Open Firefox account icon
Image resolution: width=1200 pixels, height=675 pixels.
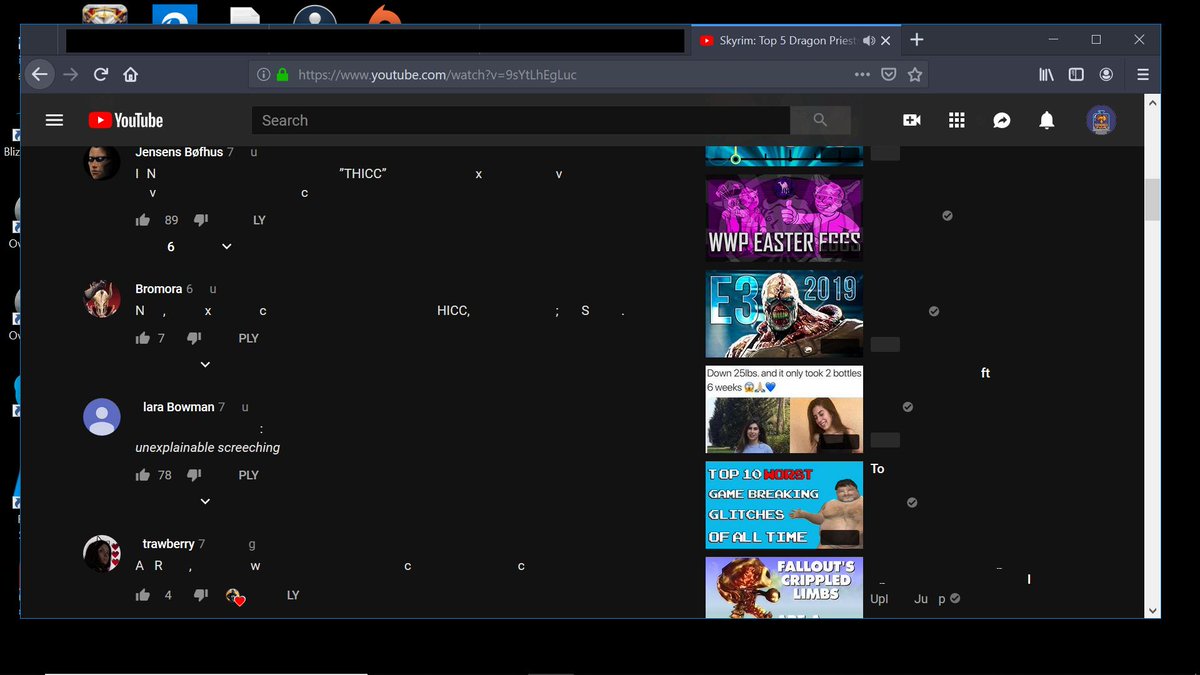(1106, 74)
